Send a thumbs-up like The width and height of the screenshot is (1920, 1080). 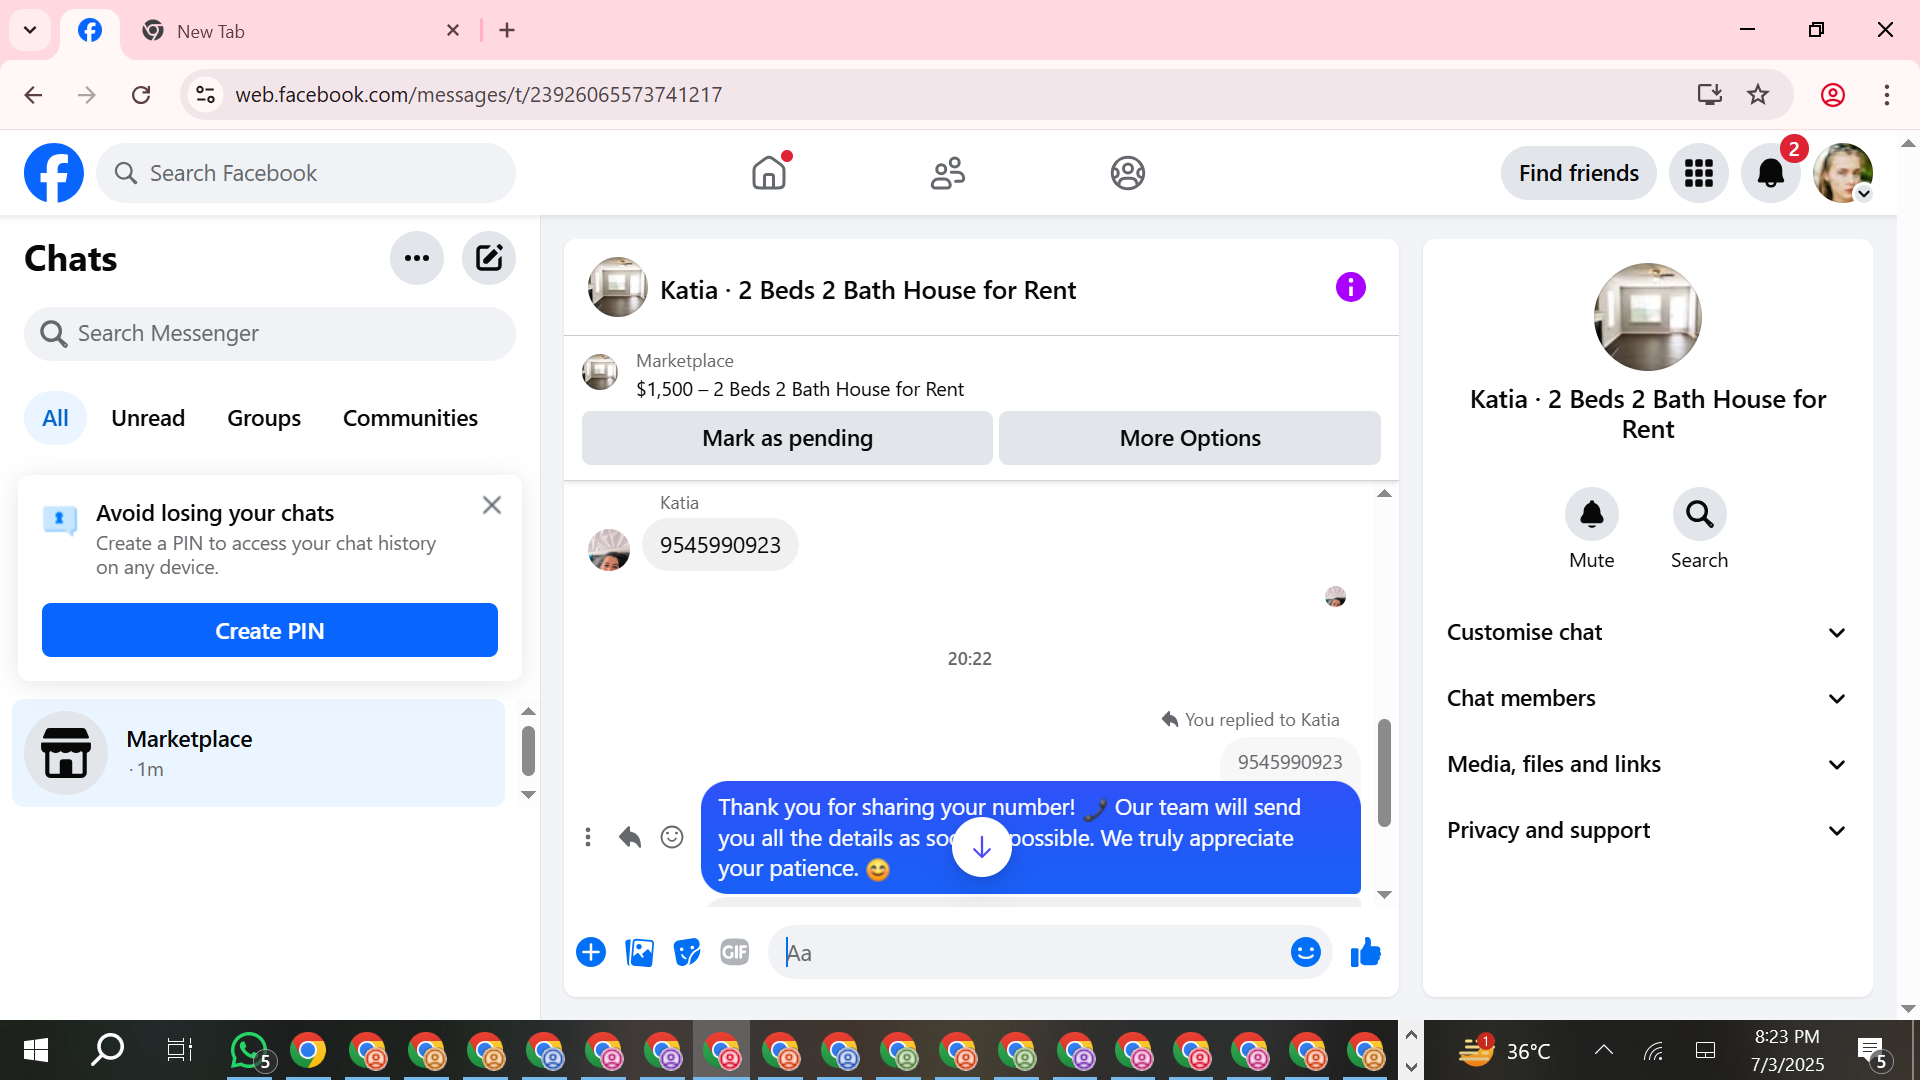click(x=1365, y=953)
